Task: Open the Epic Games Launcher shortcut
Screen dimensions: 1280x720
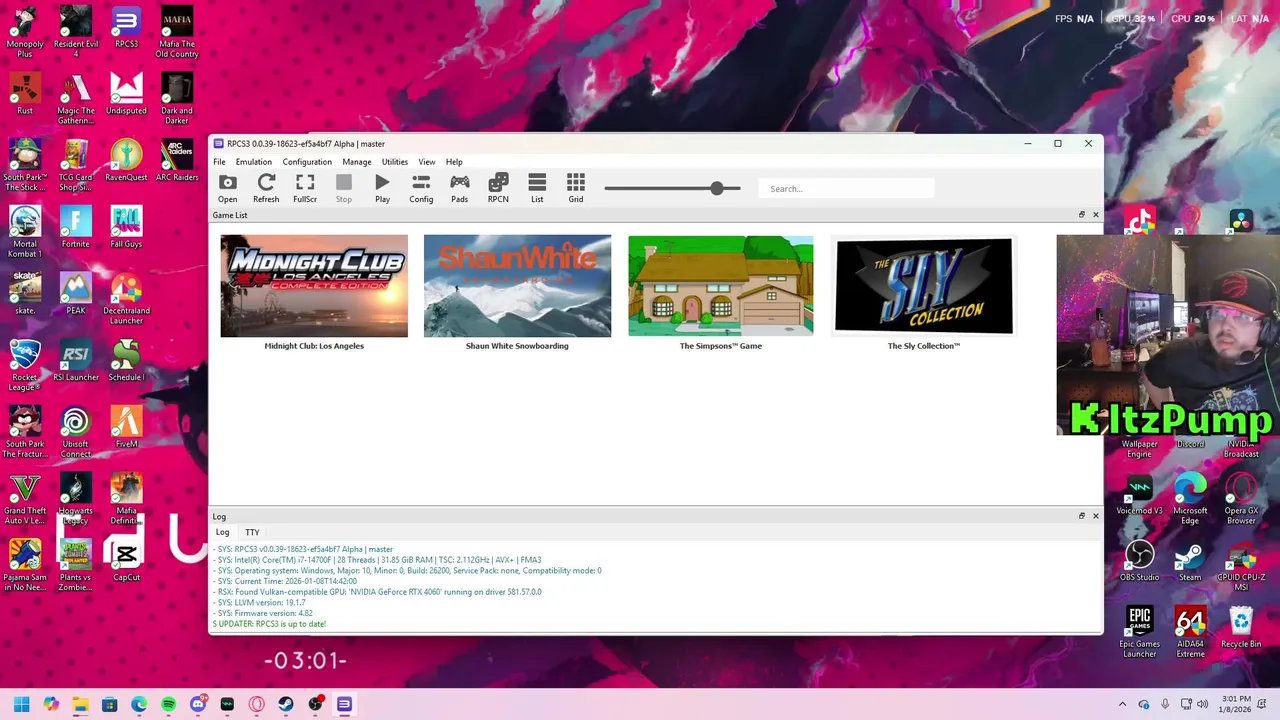Action: click(x=1139, y=632)
